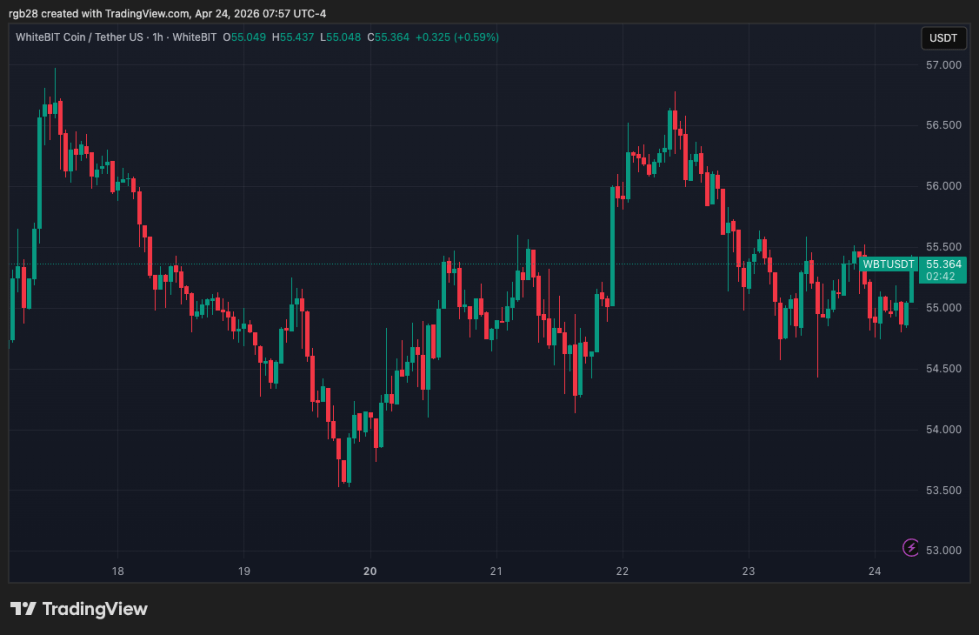Select date 18 on the time axis
979x635 pixels.
click(118, 572)
